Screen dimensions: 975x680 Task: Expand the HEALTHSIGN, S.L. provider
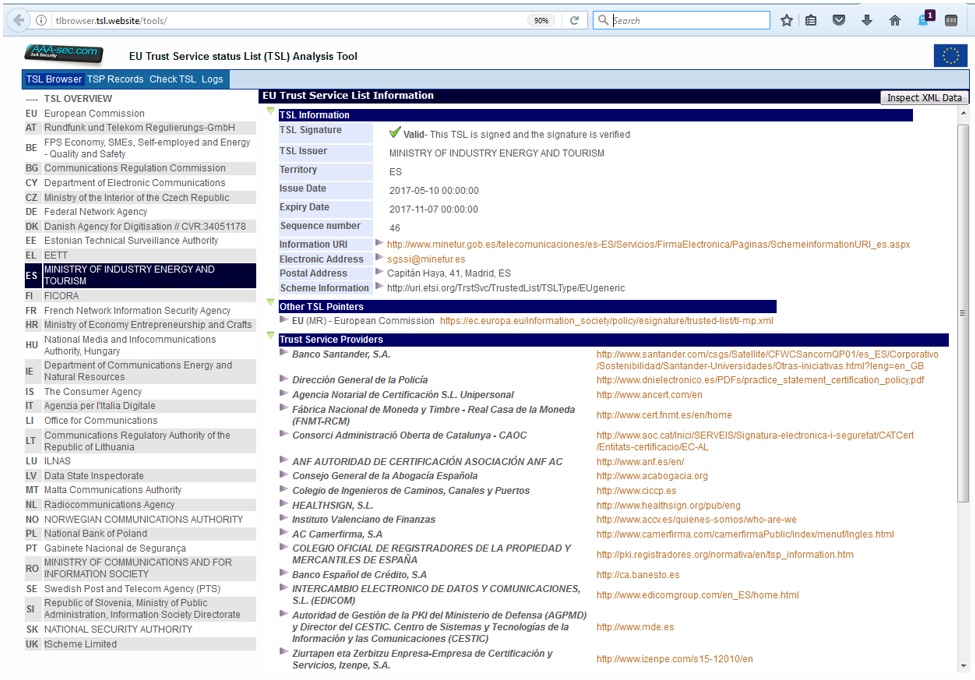click(x=284, y=503)
